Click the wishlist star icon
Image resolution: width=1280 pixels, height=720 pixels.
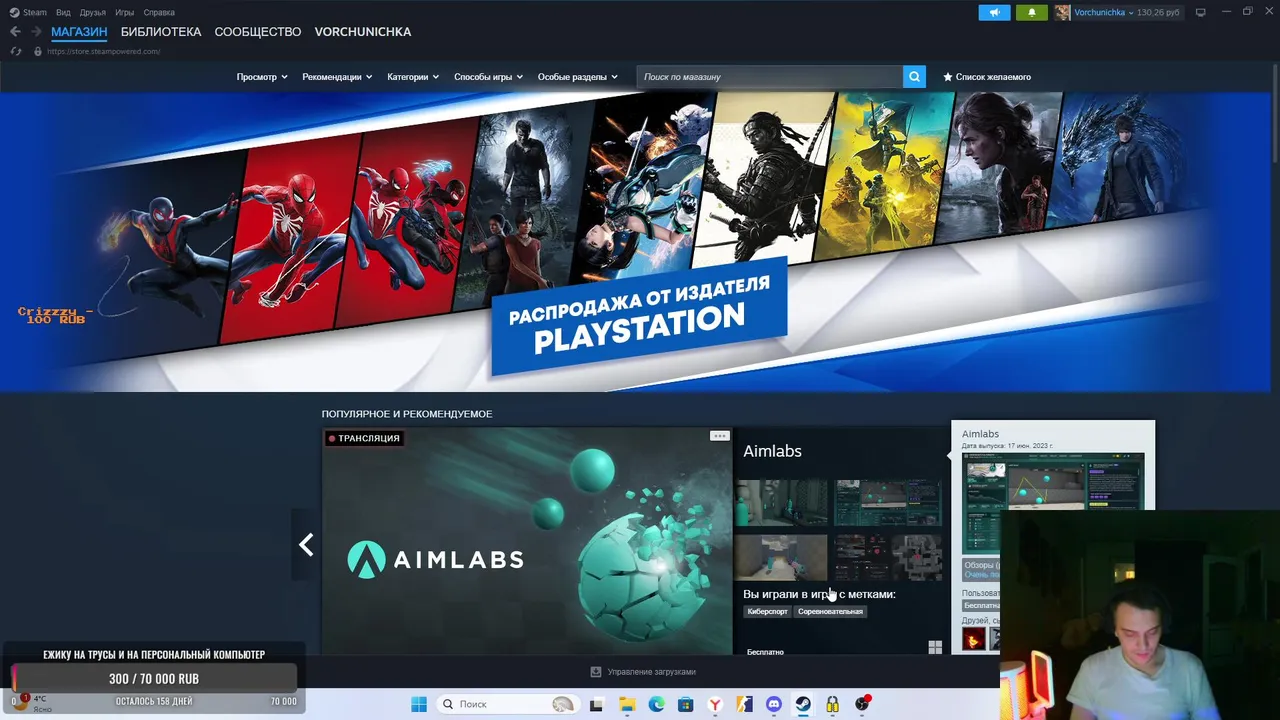[x=948, y=77]
